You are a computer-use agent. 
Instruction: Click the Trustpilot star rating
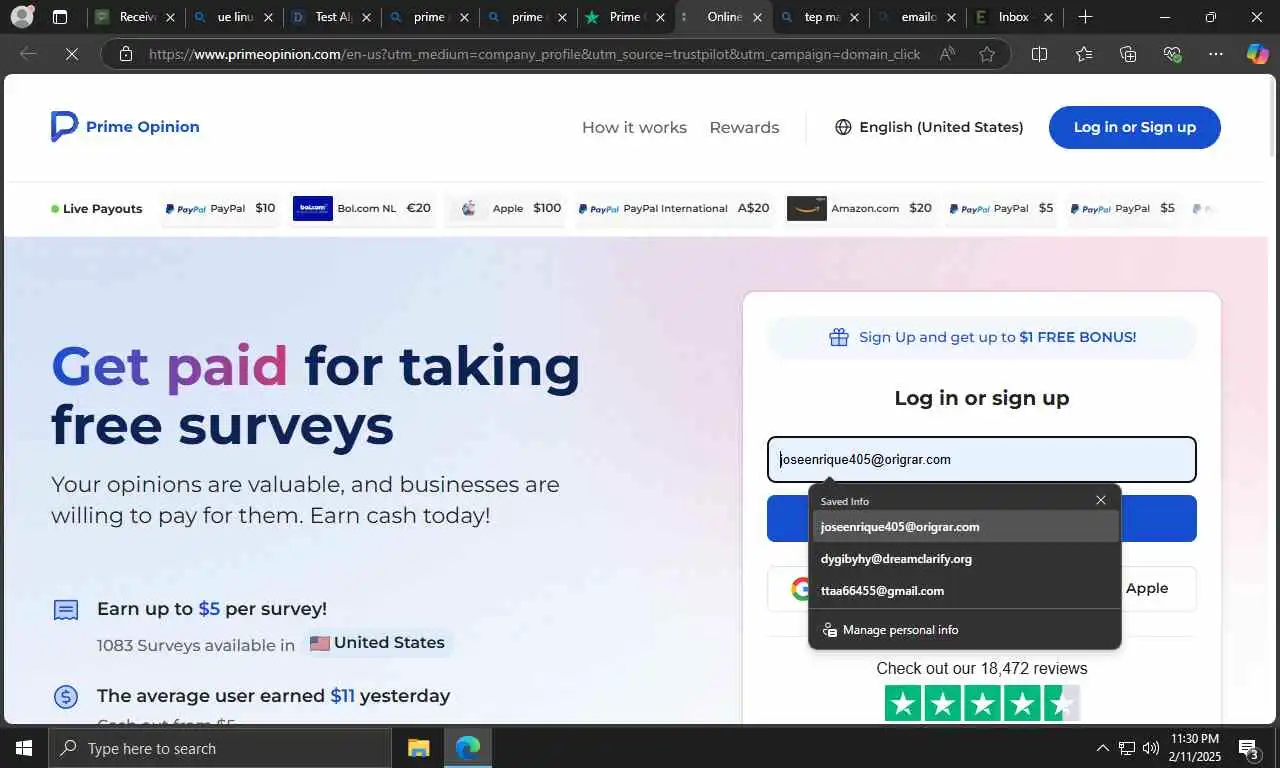click(x=982, y=704)
